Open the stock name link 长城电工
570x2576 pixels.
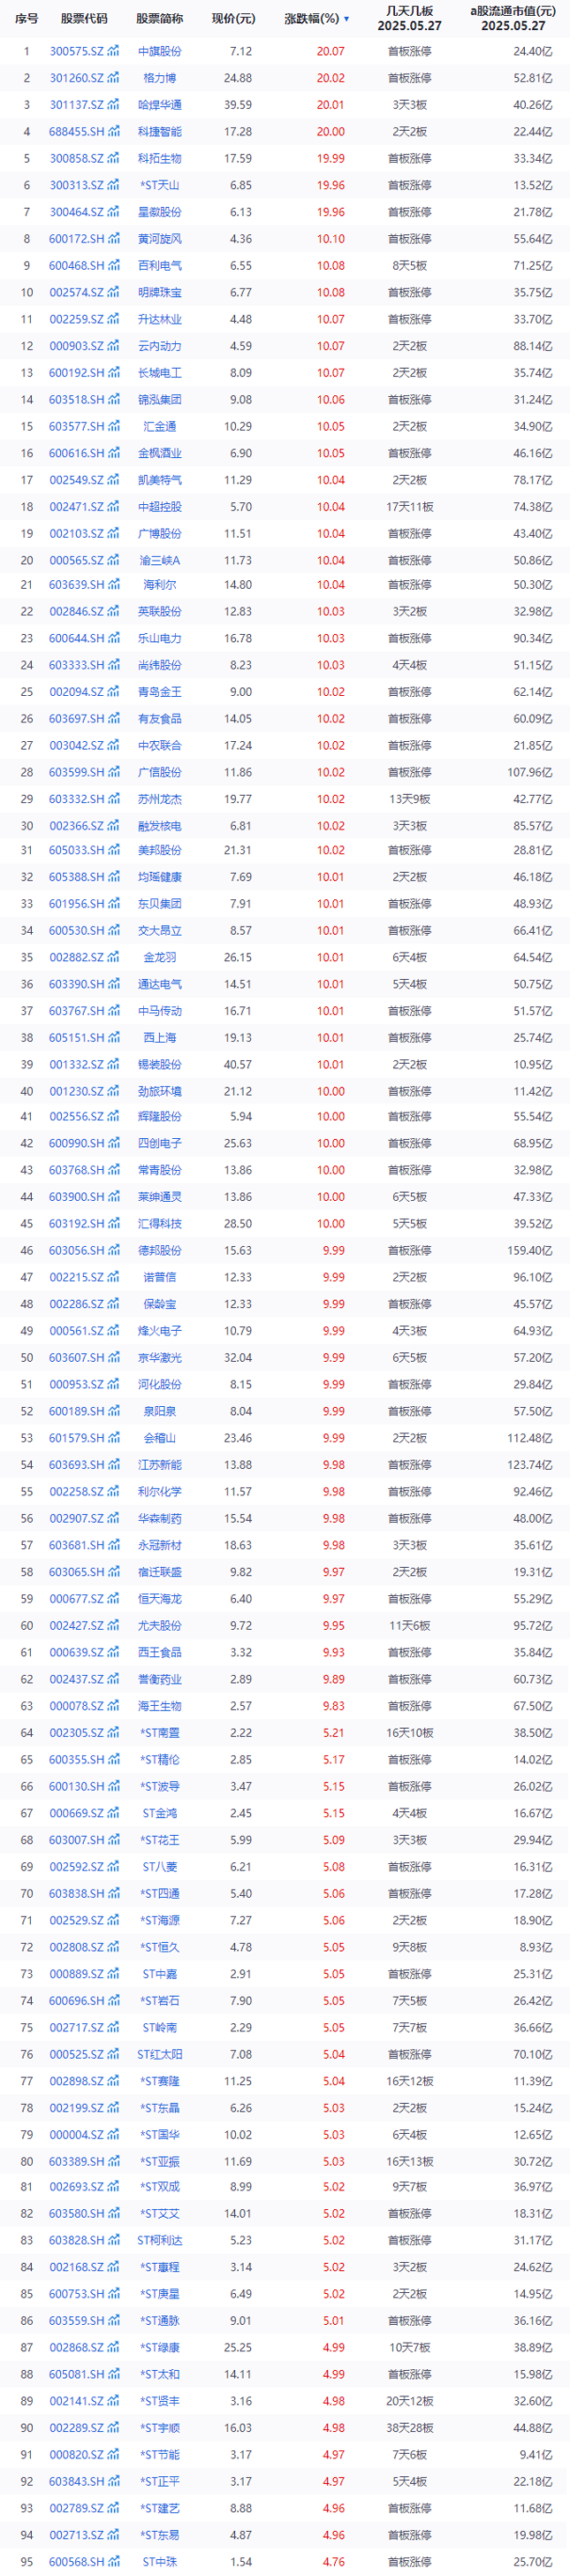[160, 373]
